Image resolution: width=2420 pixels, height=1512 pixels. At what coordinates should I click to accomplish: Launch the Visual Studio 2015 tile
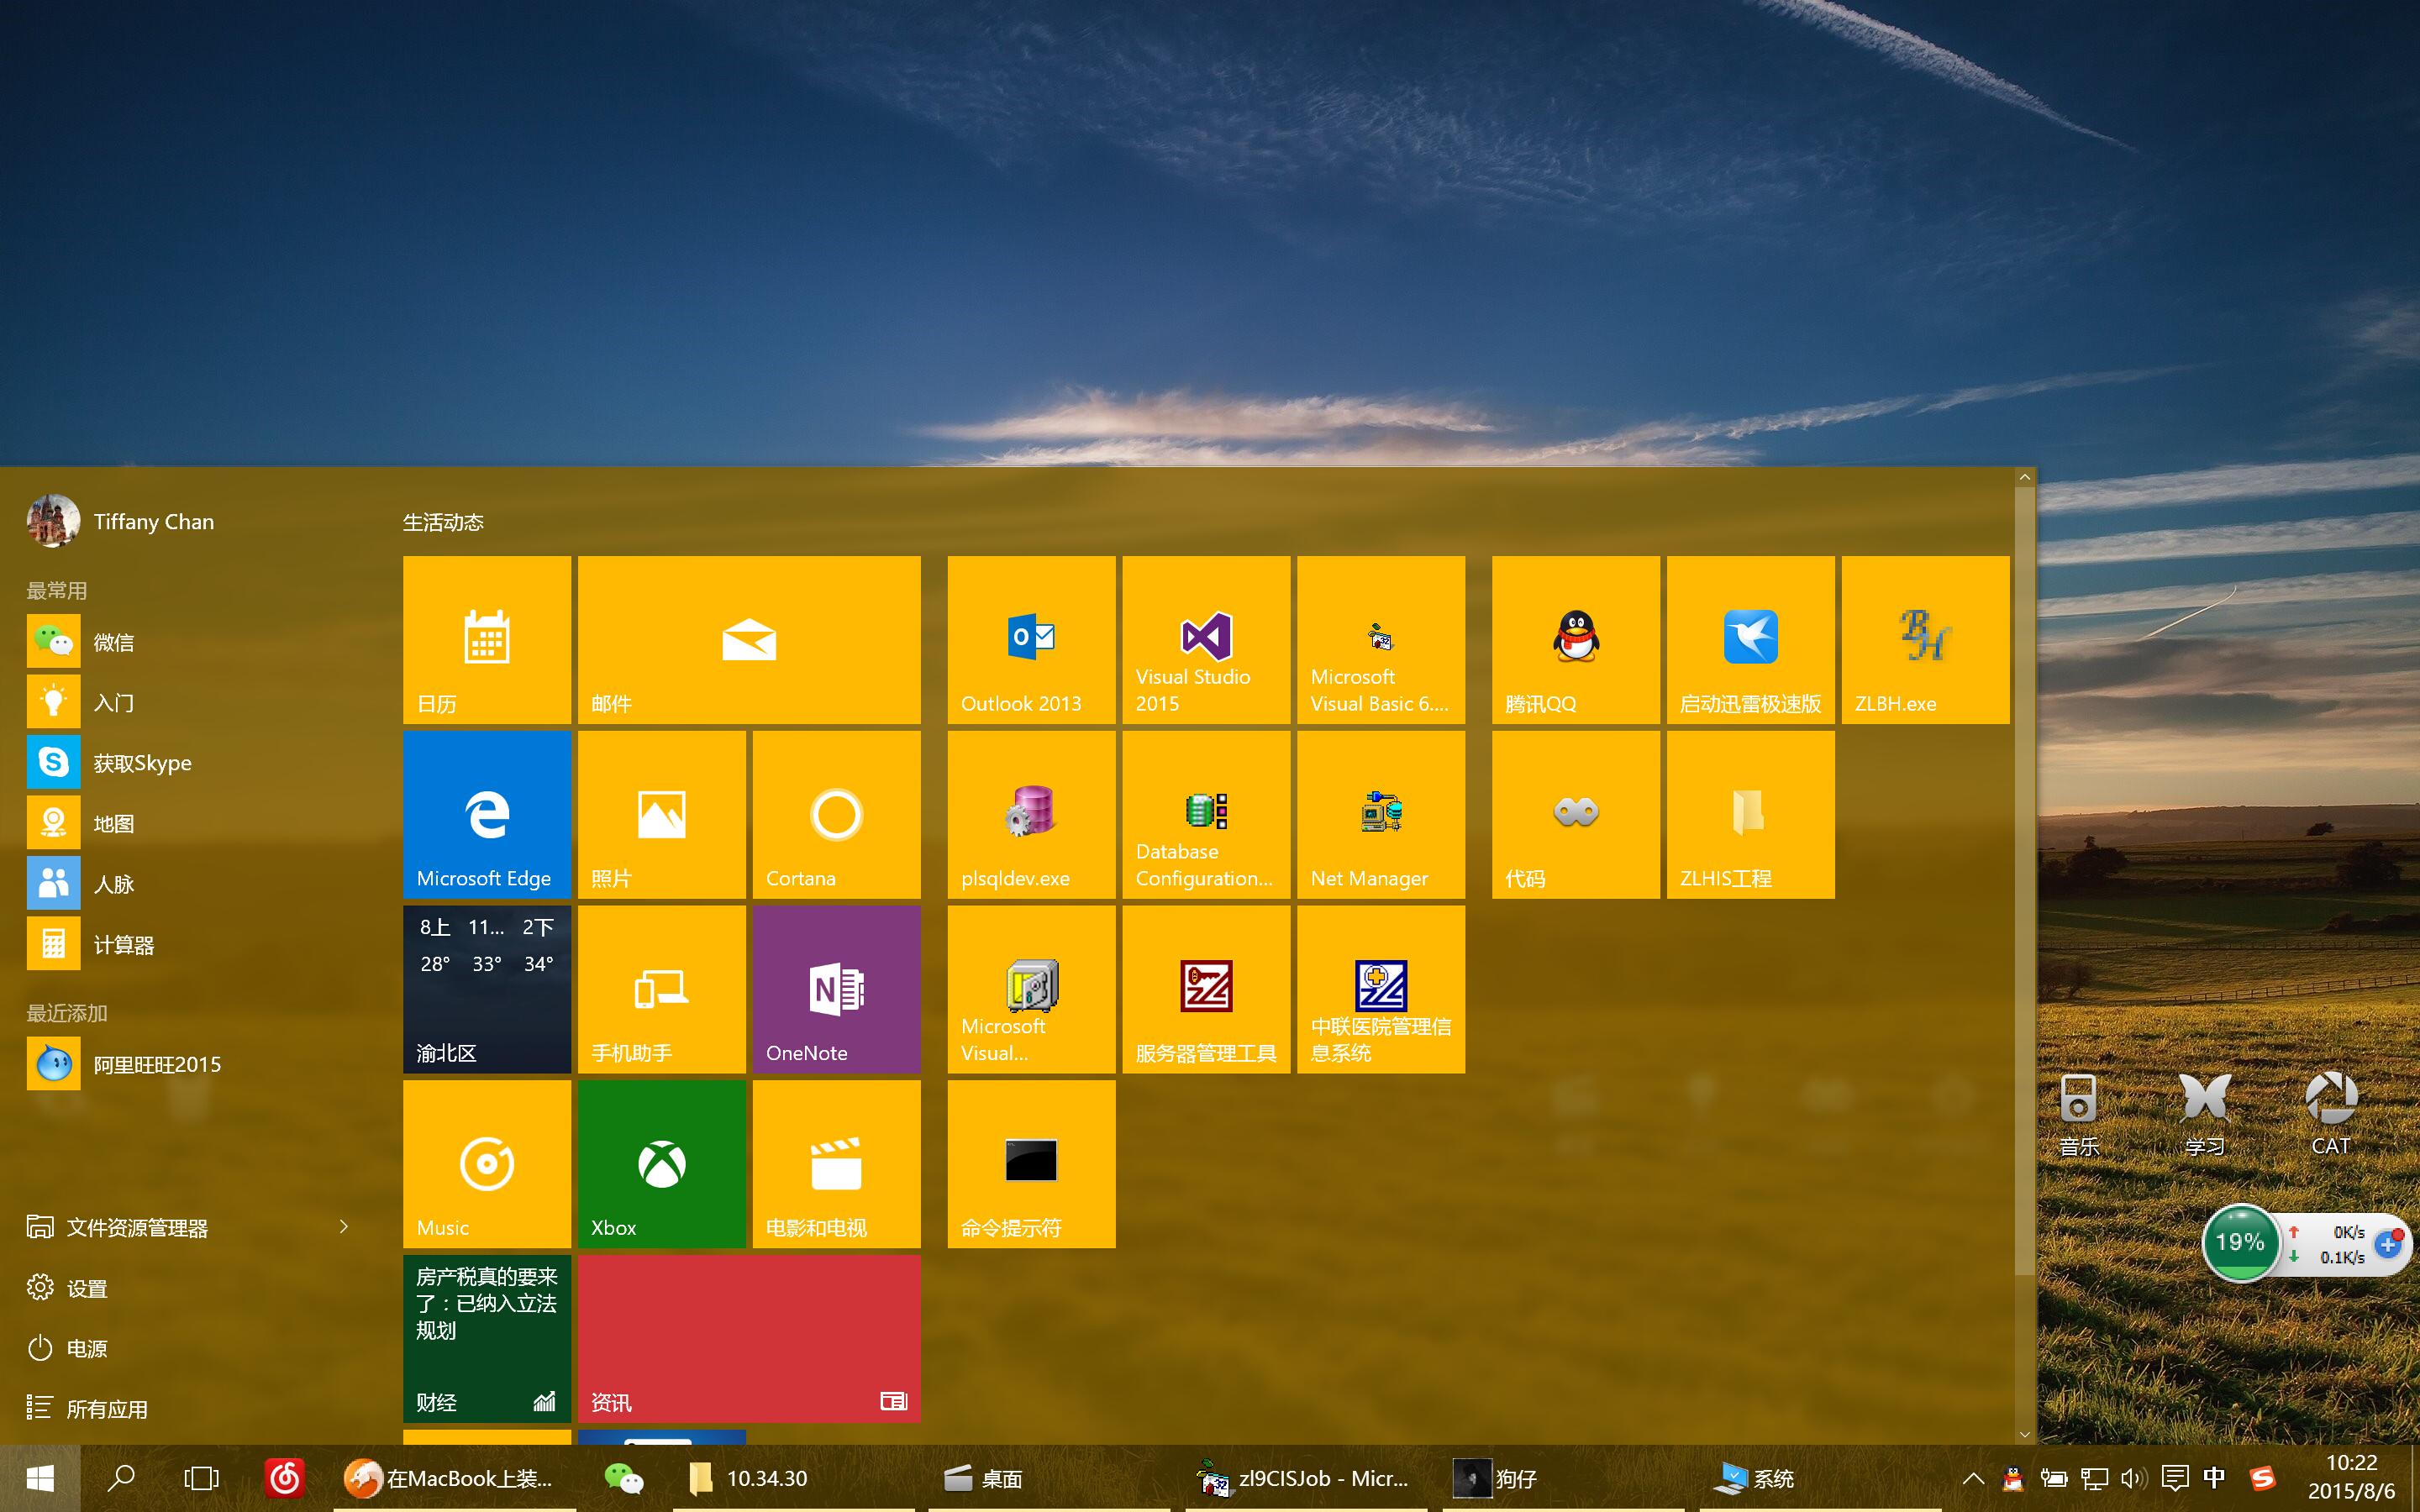1206,640
